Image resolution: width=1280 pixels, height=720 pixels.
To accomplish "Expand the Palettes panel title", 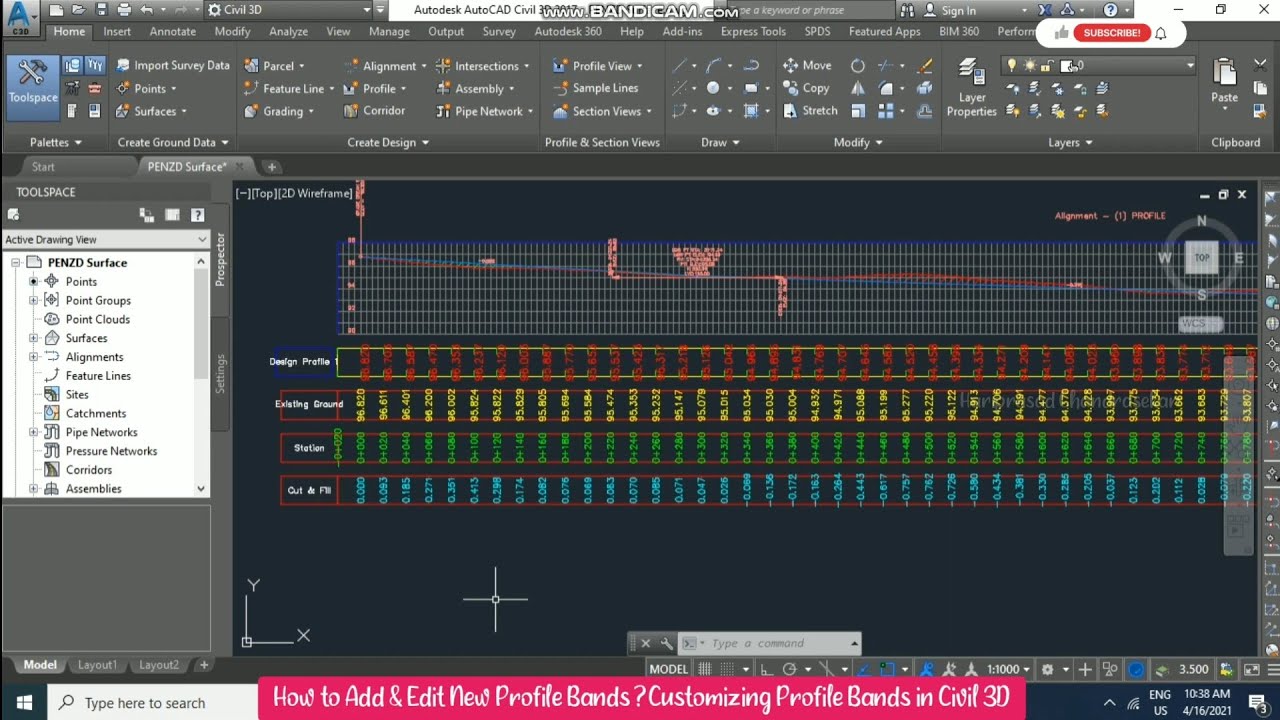I will tap(55, 142).
